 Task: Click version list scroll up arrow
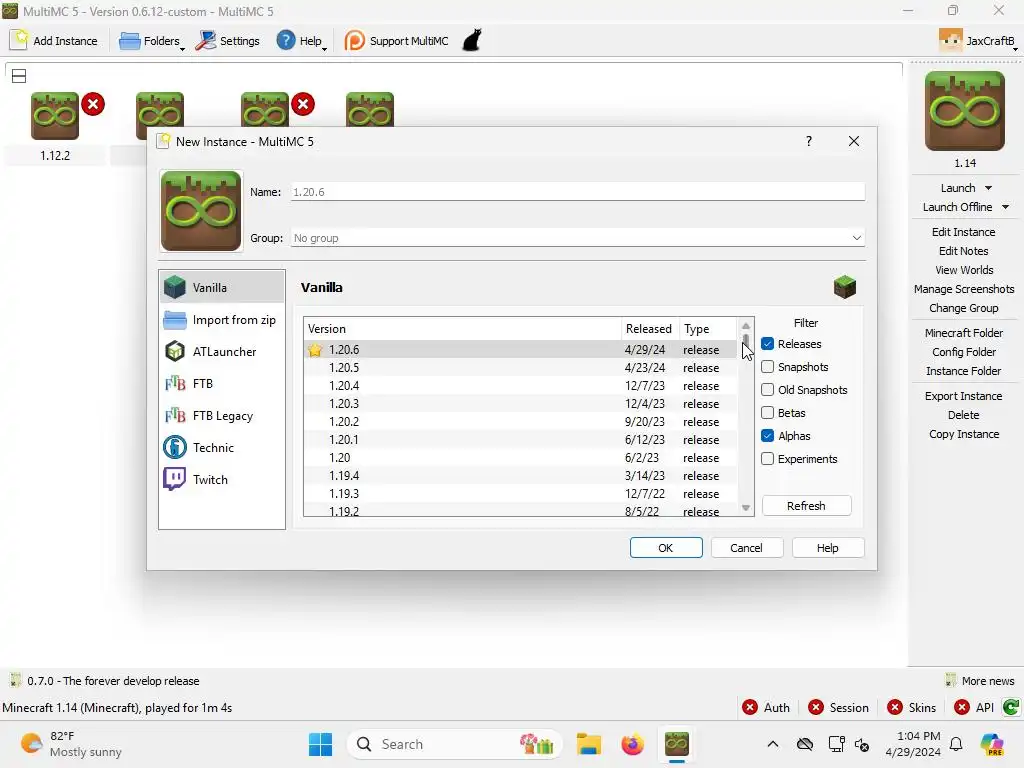[746, 326]
